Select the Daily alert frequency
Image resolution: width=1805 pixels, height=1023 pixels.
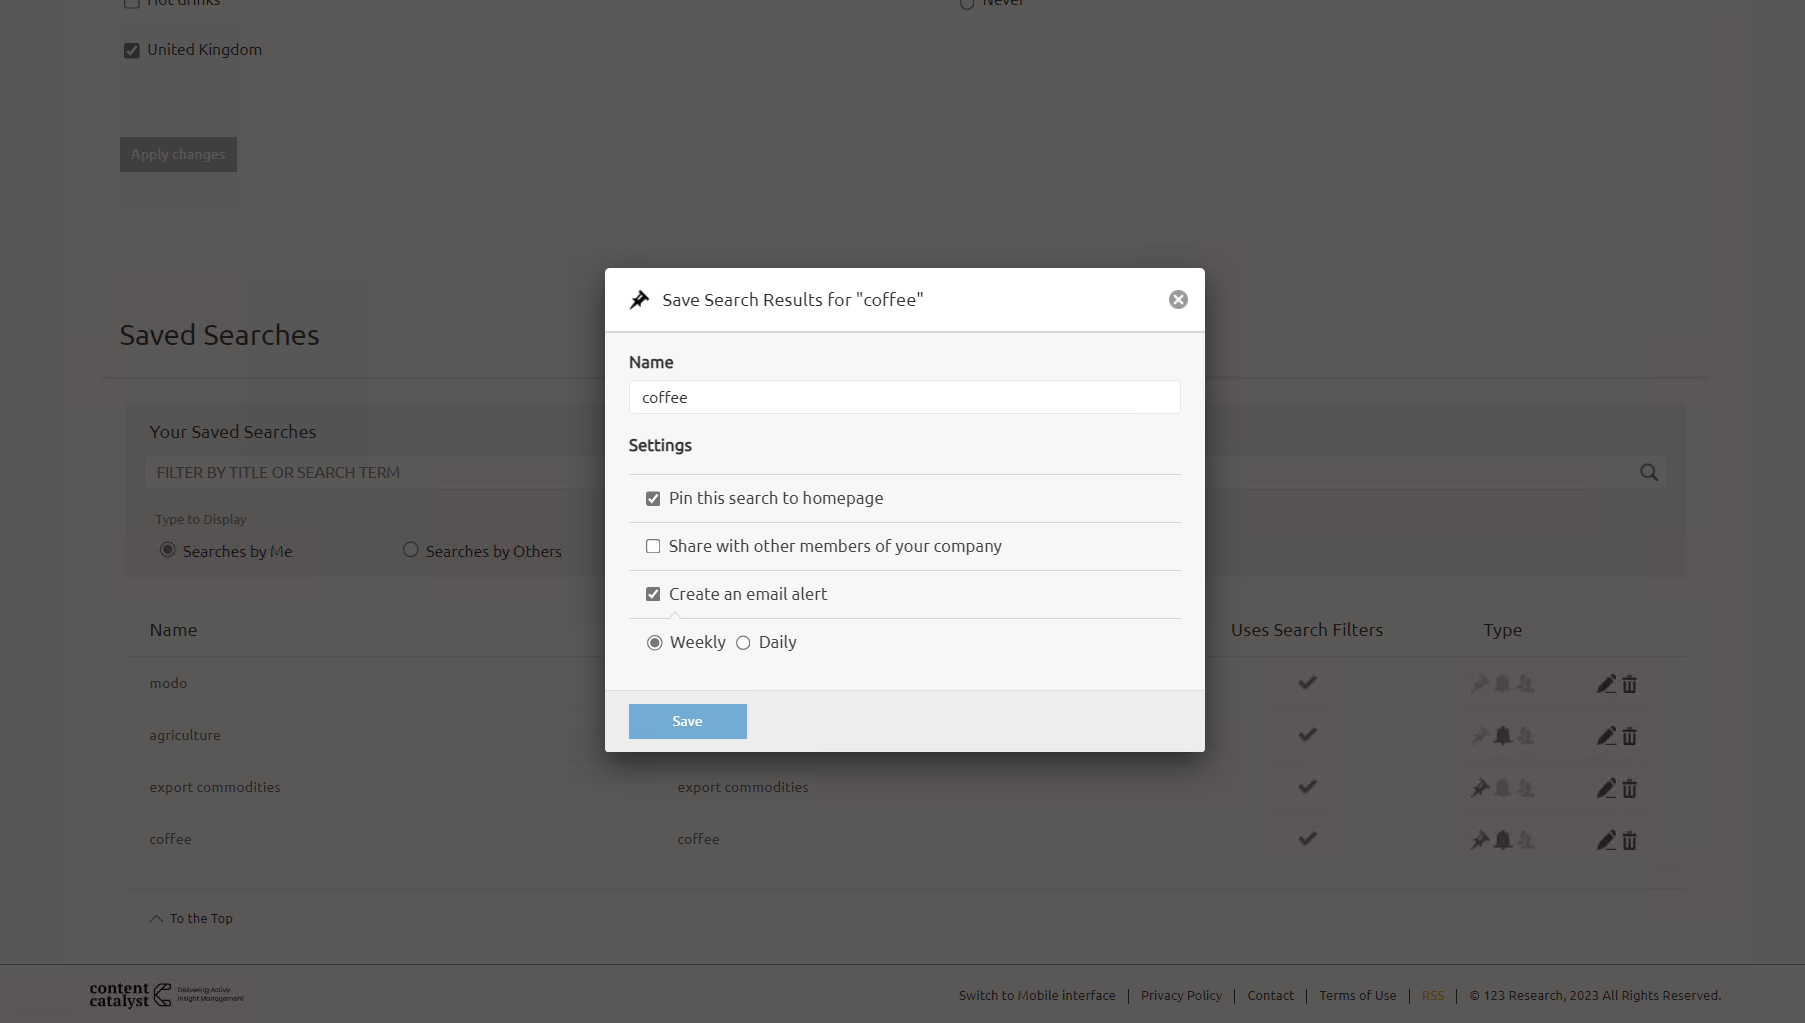click(x=743, y=643)
